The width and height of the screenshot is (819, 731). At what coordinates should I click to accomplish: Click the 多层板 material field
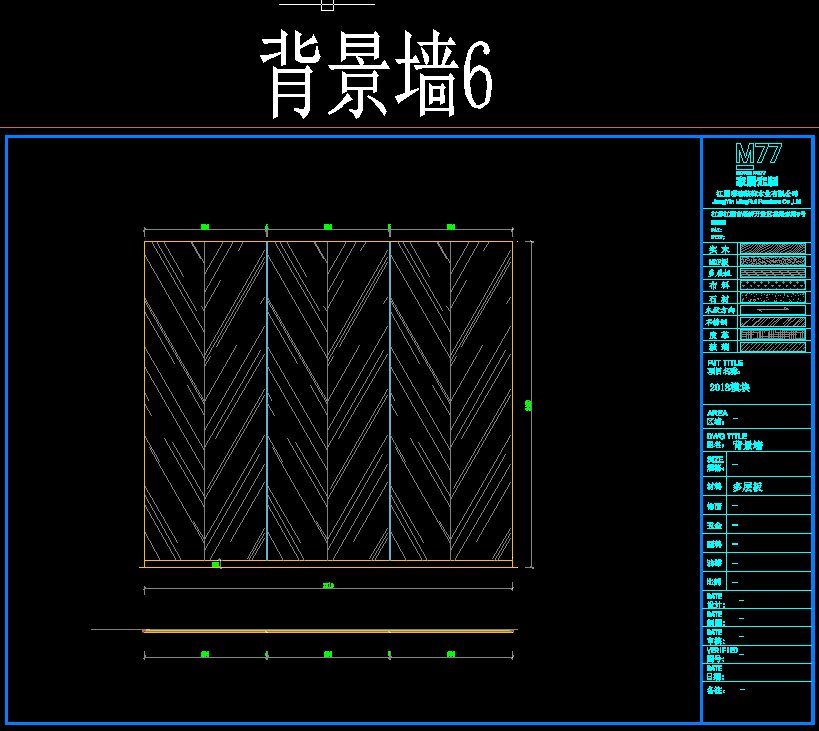click(x=747, y=487)
